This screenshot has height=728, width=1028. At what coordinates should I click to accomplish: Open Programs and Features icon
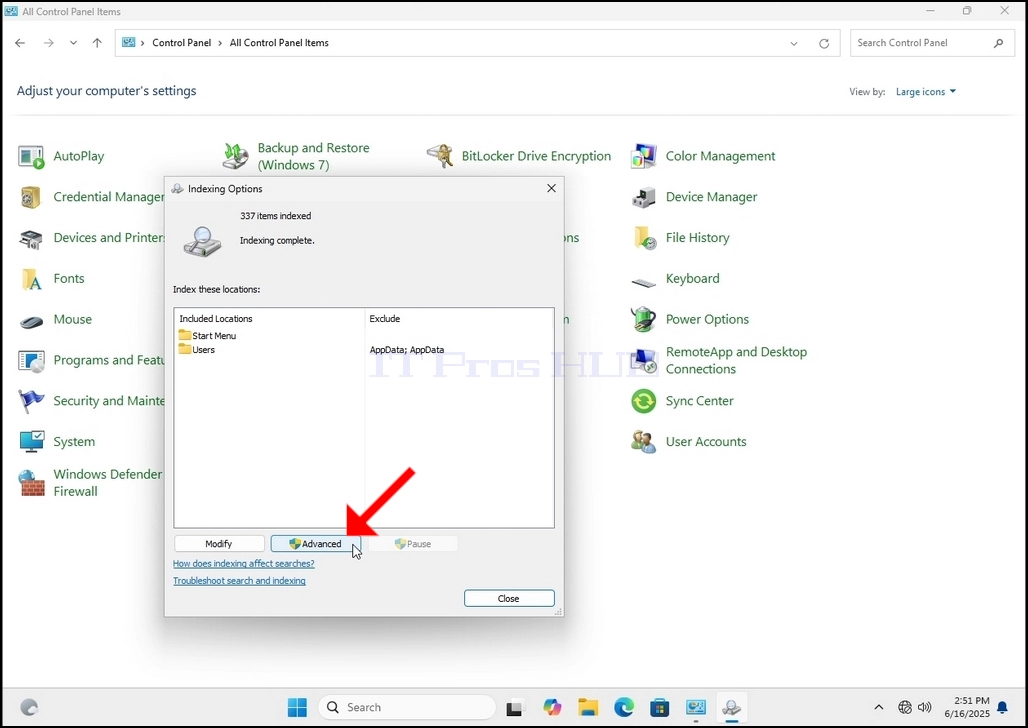(x=31, y=361)
